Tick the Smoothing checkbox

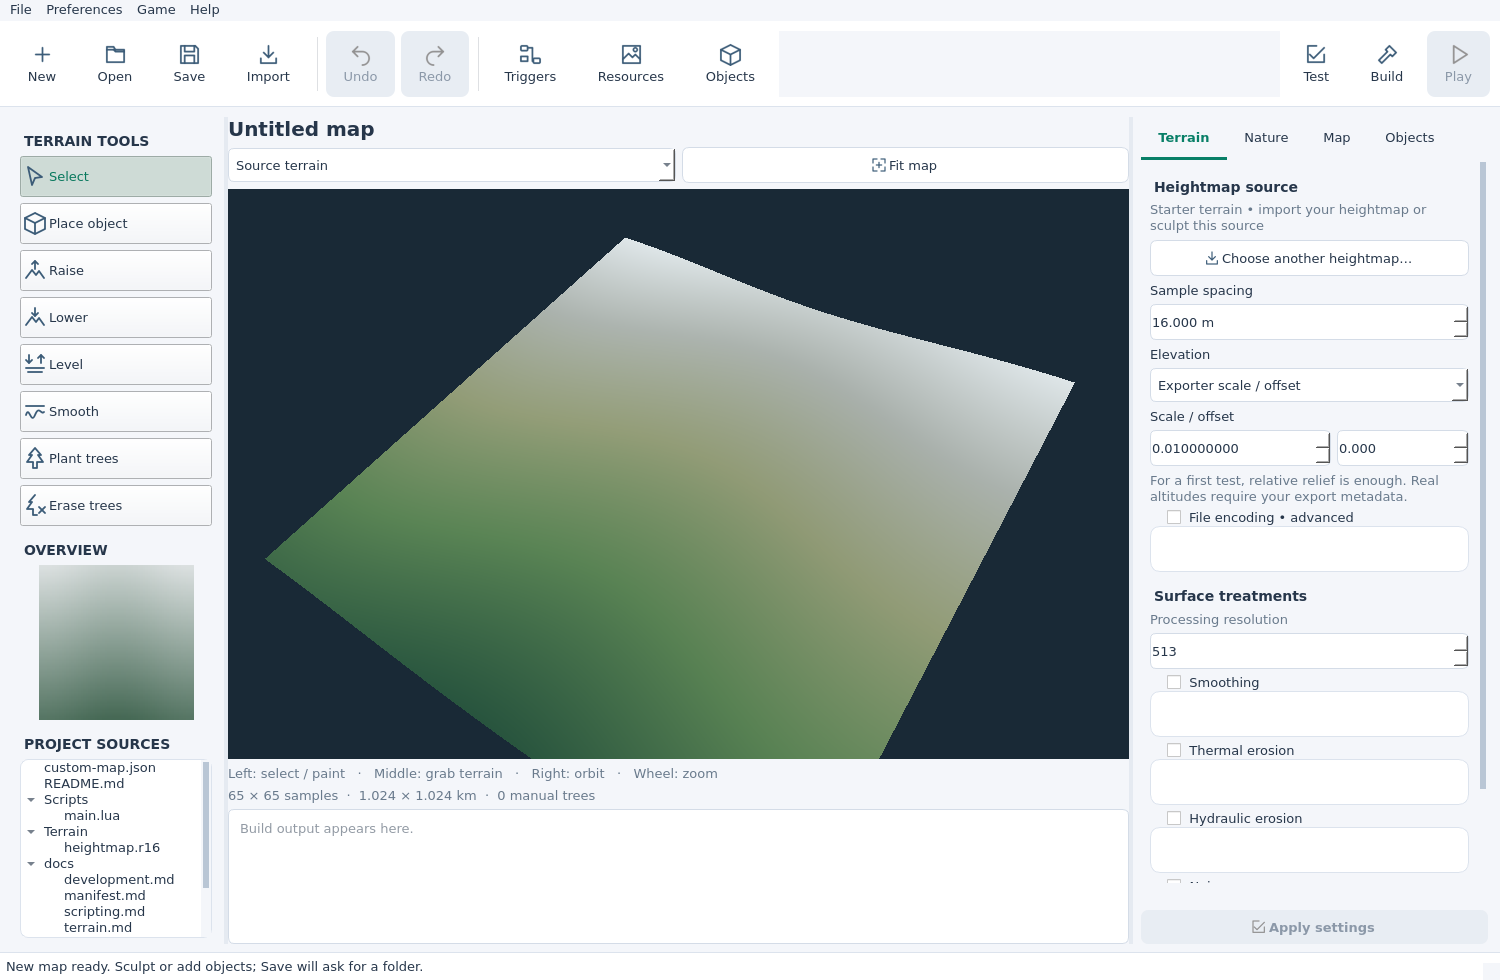coord(1174,682)
